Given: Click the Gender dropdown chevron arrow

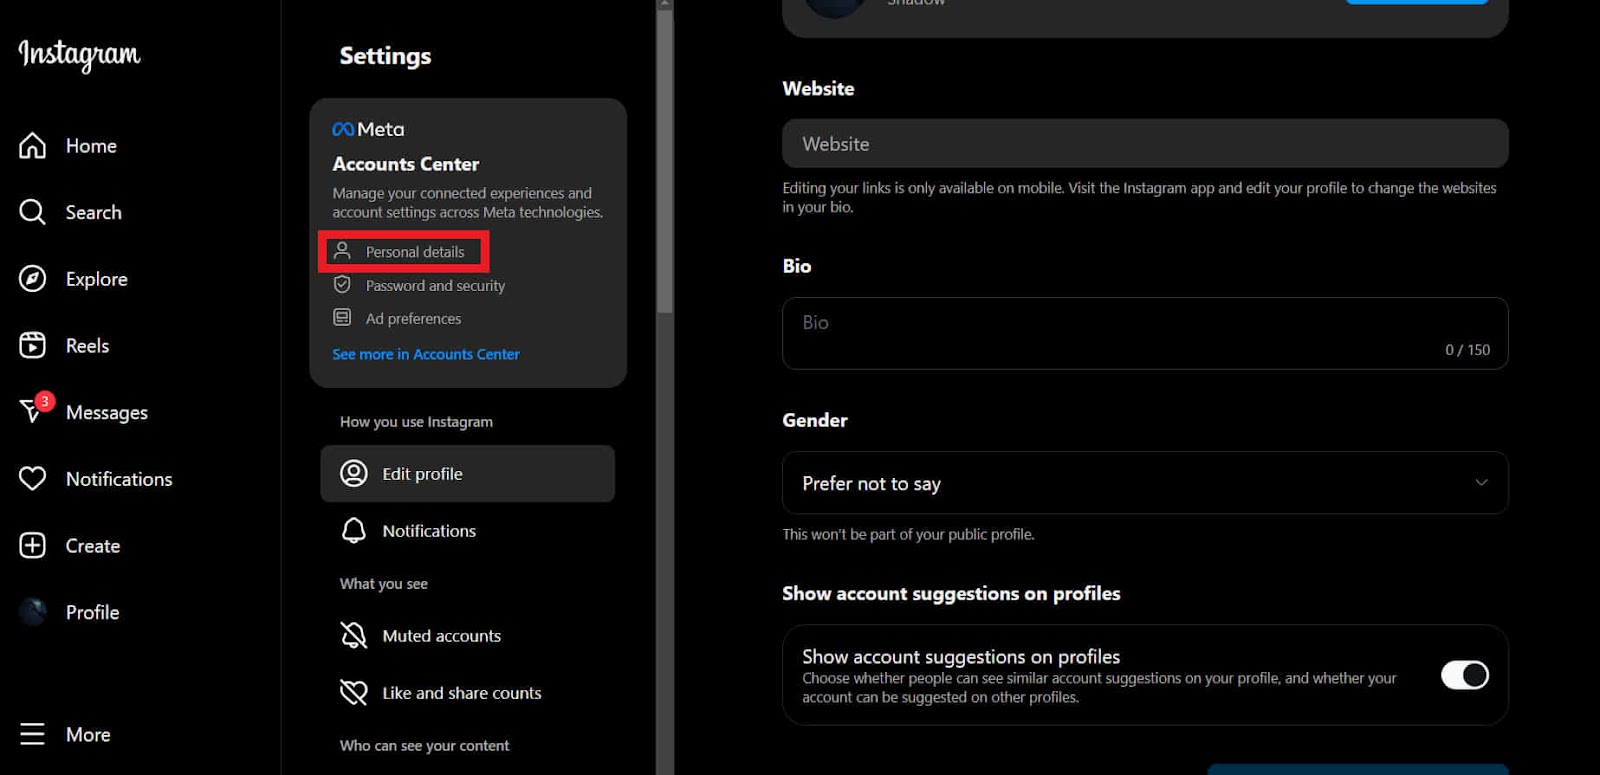Looking at the screenshot, I should [1481, 483].
